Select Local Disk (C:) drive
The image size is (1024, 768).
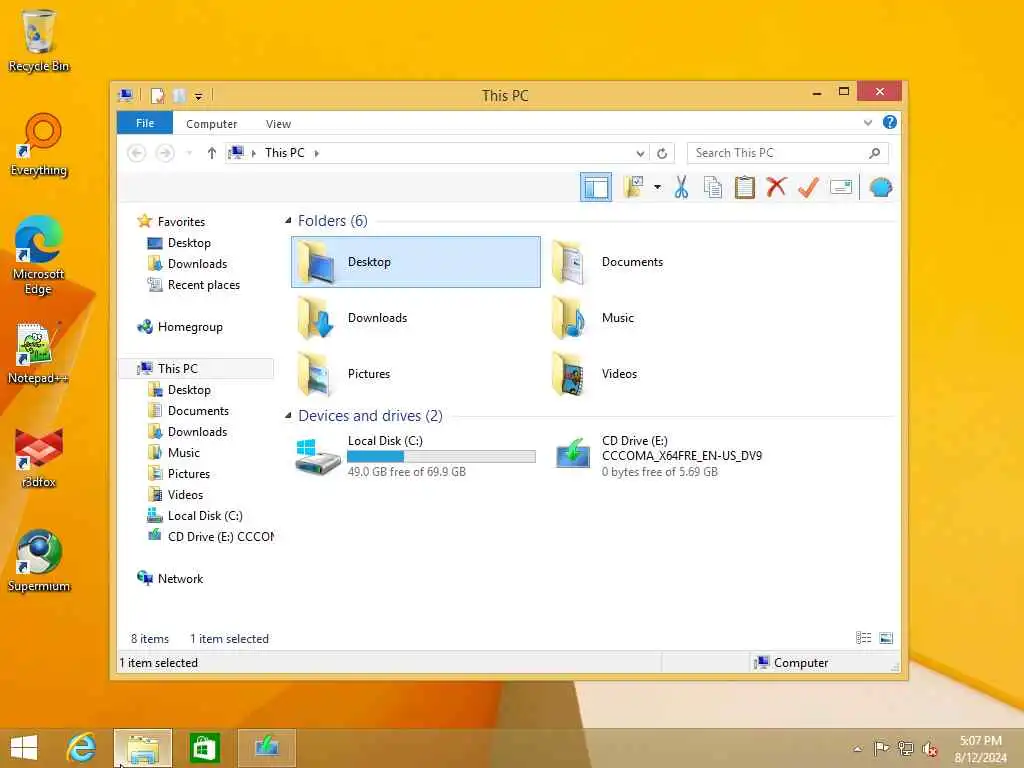416,456
